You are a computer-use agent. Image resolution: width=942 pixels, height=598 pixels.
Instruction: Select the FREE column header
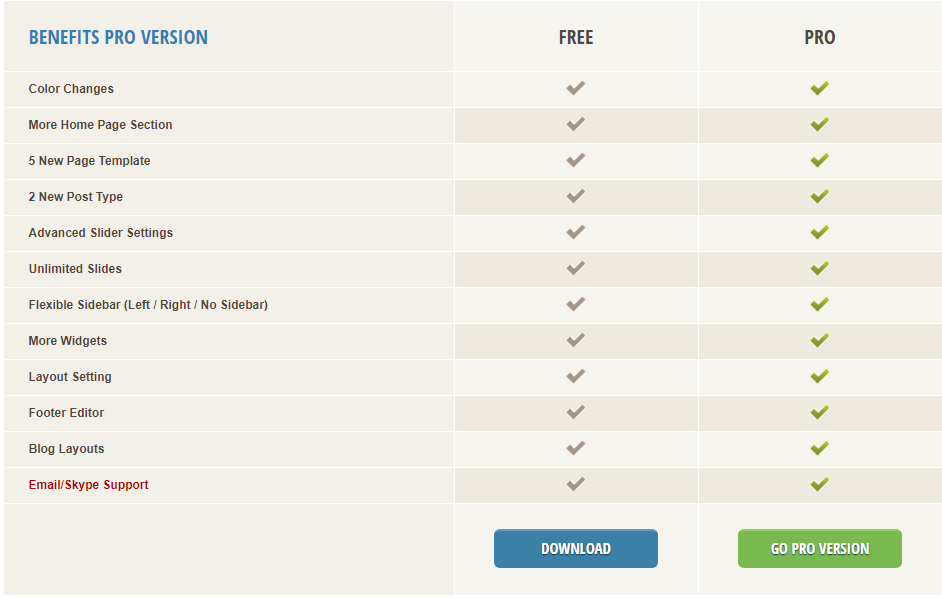click(575, 38)
